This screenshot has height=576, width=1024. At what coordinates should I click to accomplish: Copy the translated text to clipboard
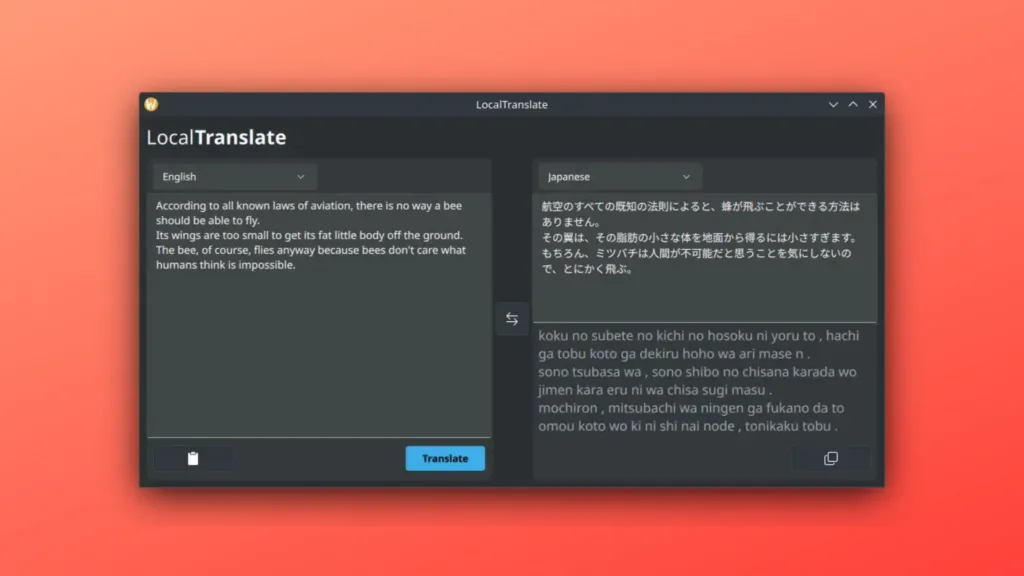[x=830, y=458]
